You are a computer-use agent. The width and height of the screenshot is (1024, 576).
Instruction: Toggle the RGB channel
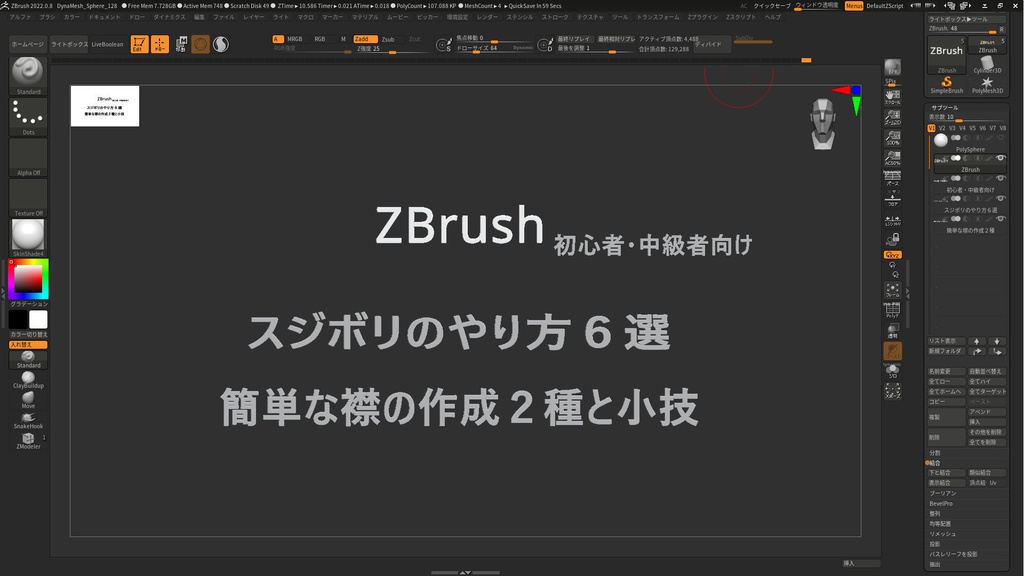coord(320,39)
